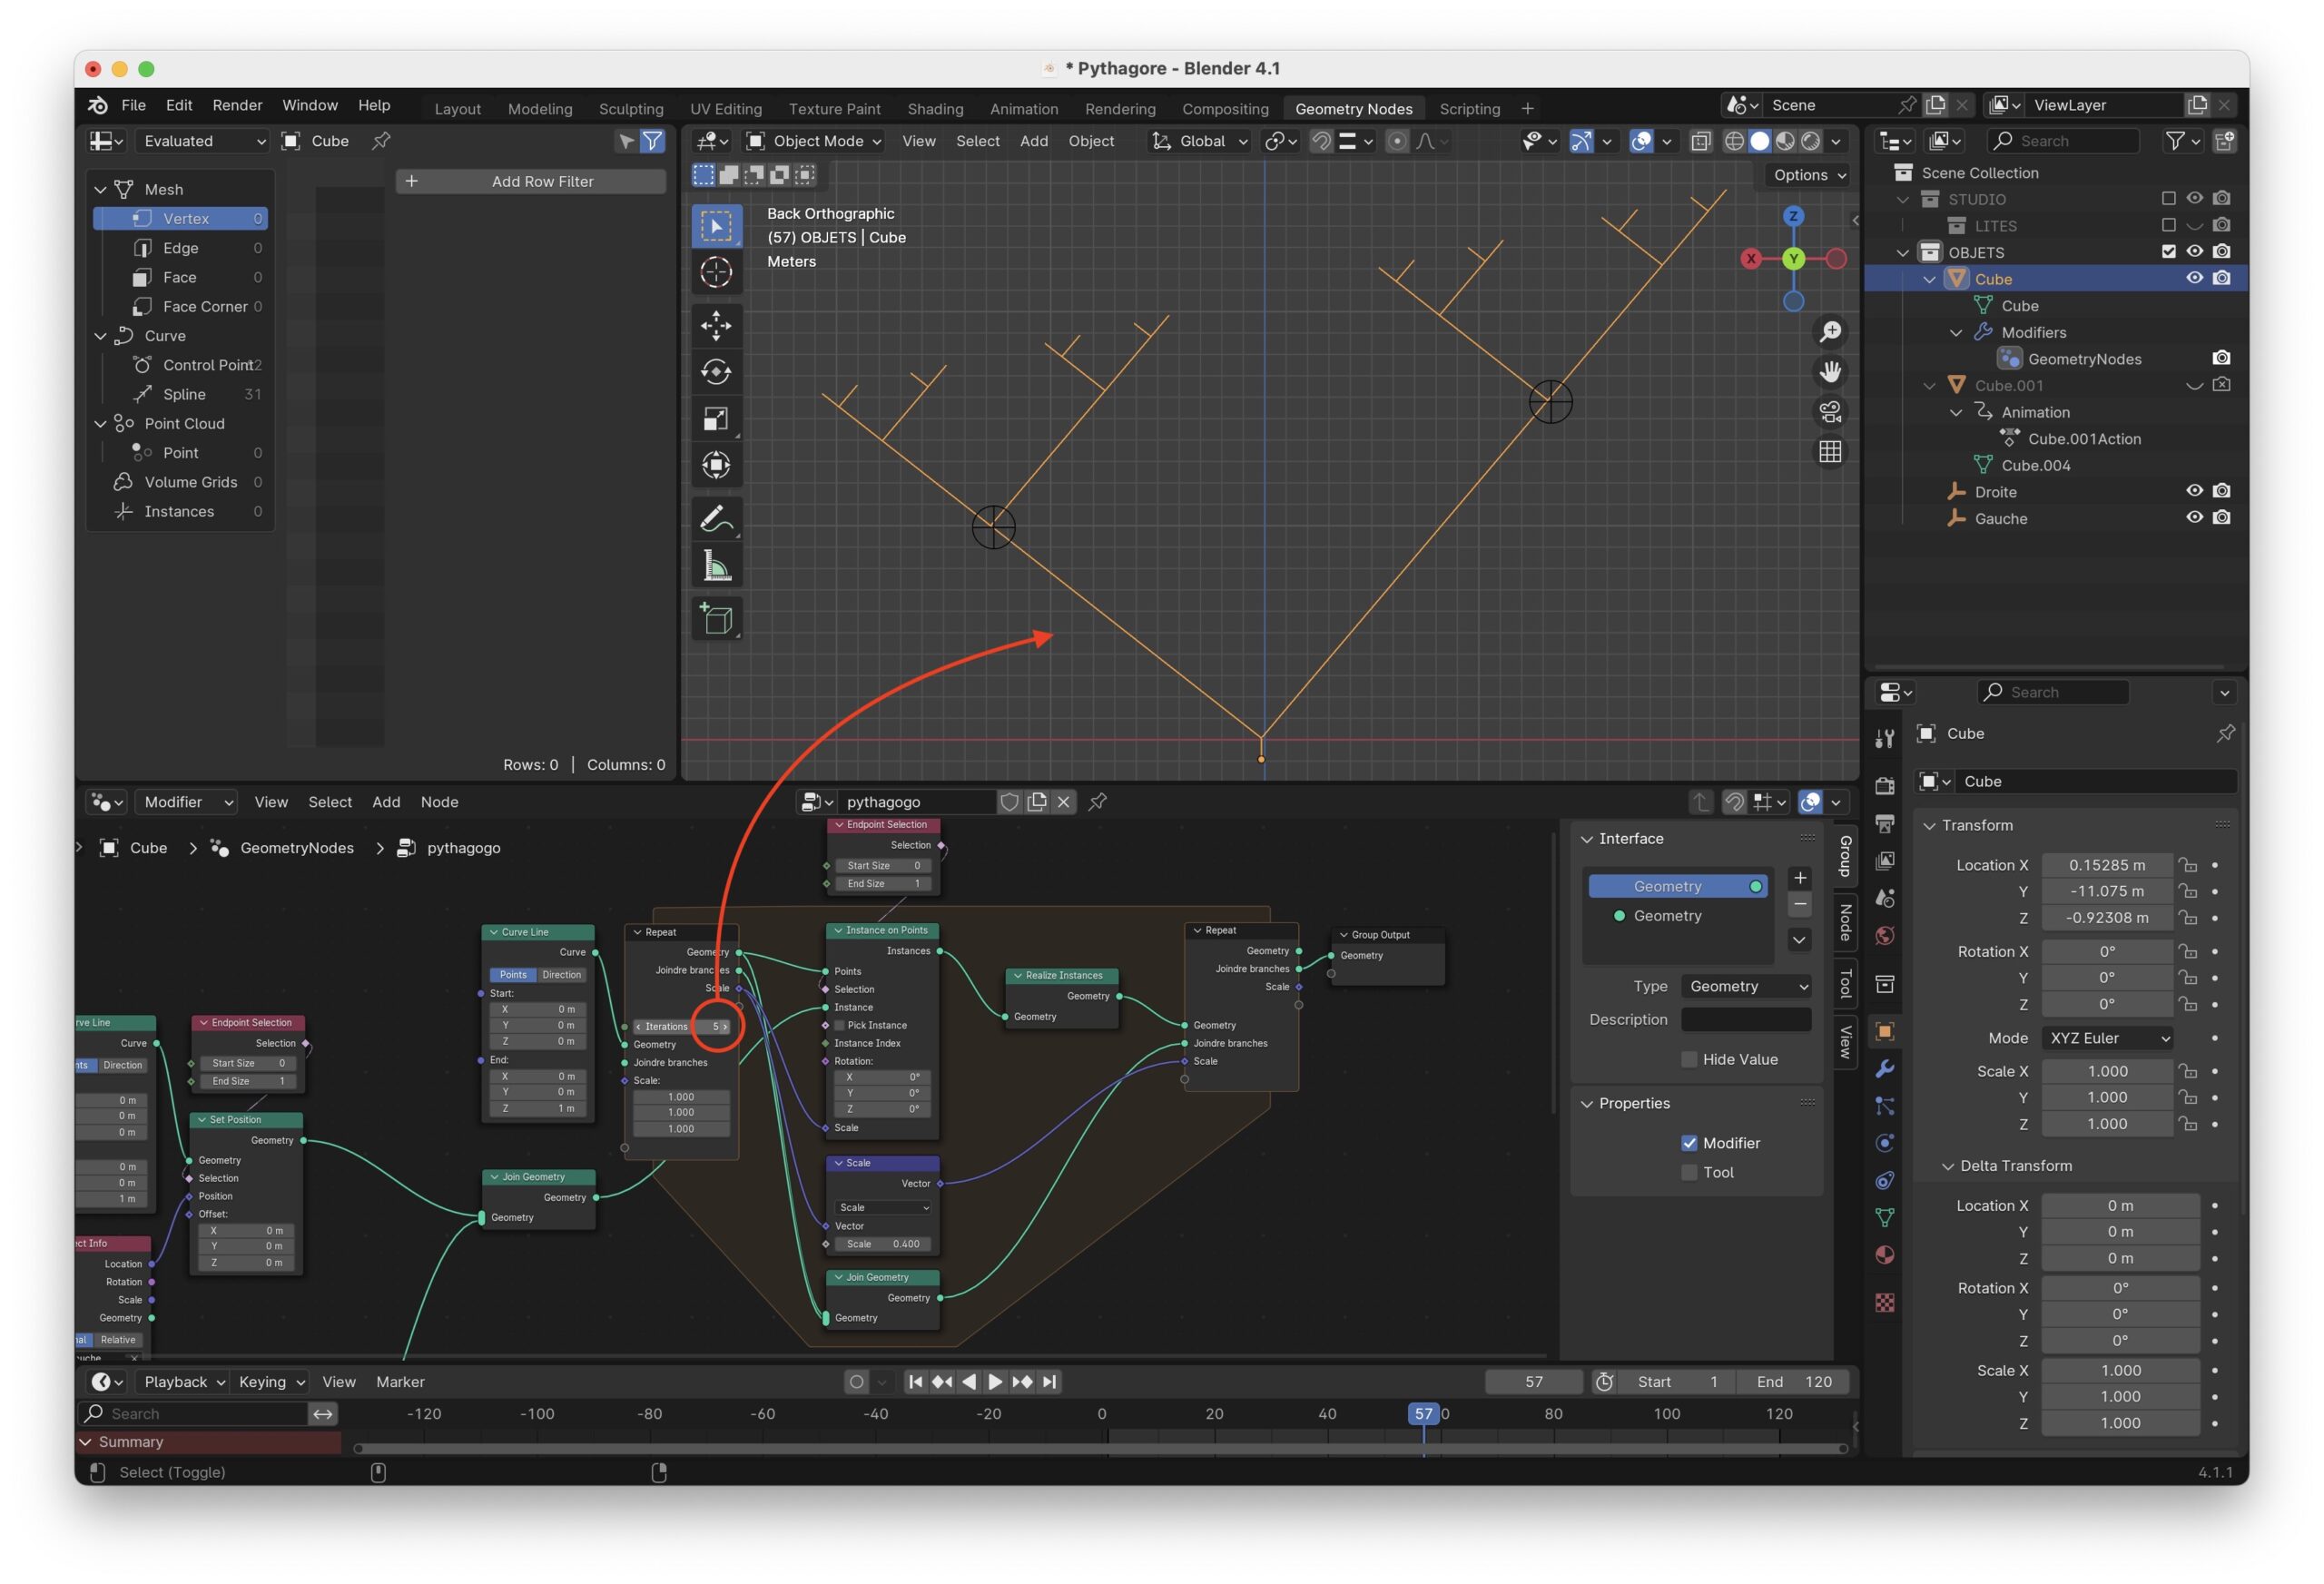The width and height of the screenshot is (2324, 1584).
Task: Click the End frame 120 field
Action: click(1793, 1382)
